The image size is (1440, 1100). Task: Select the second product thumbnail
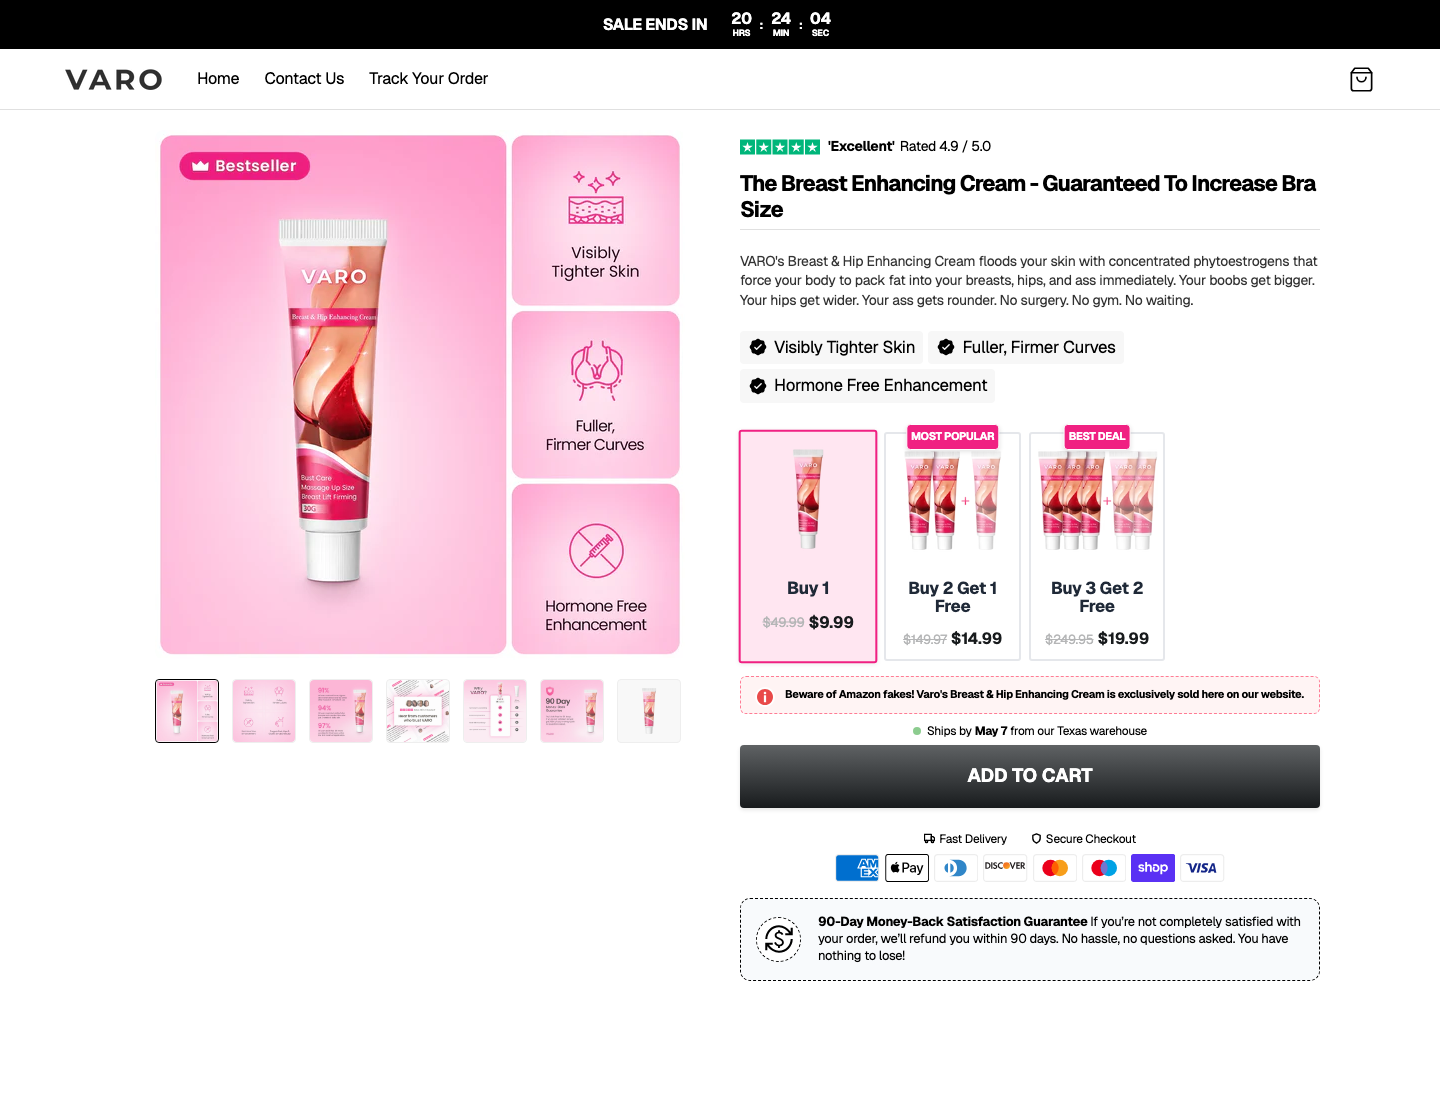tap(264, 711)
